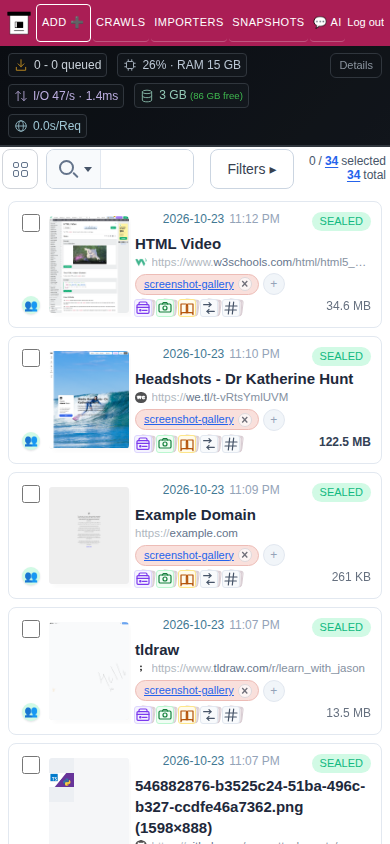Open book icon for Headshots - Dr Katherine Hunt
This screenshot has width=390, height=844.
187,444
